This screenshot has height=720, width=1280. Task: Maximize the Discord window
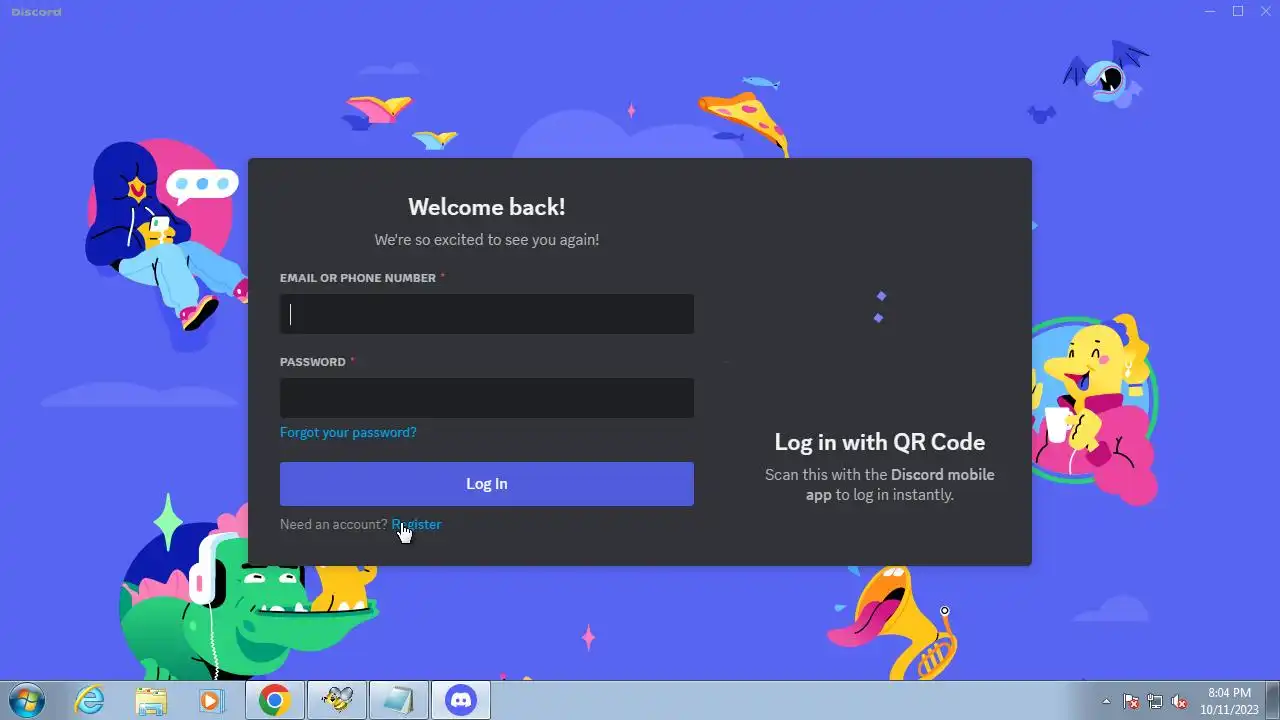click(1238, 11)
